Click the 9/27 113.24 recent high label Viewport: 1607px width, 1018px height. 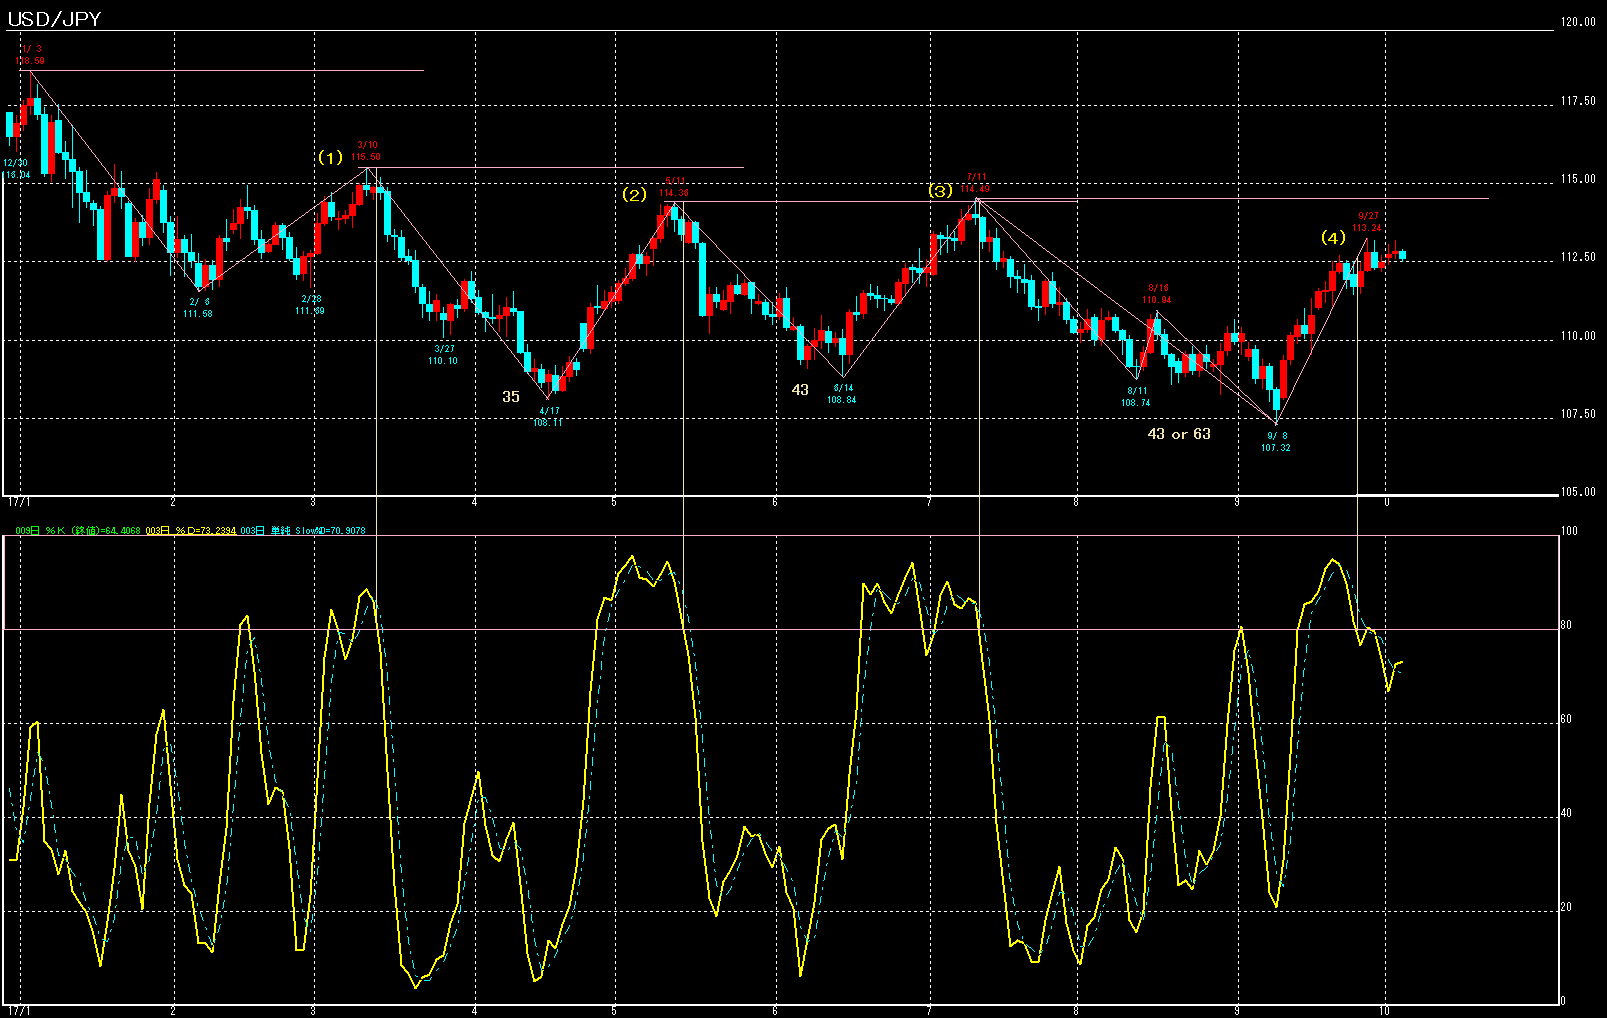pyautogui.click(x=1366, y=219)
